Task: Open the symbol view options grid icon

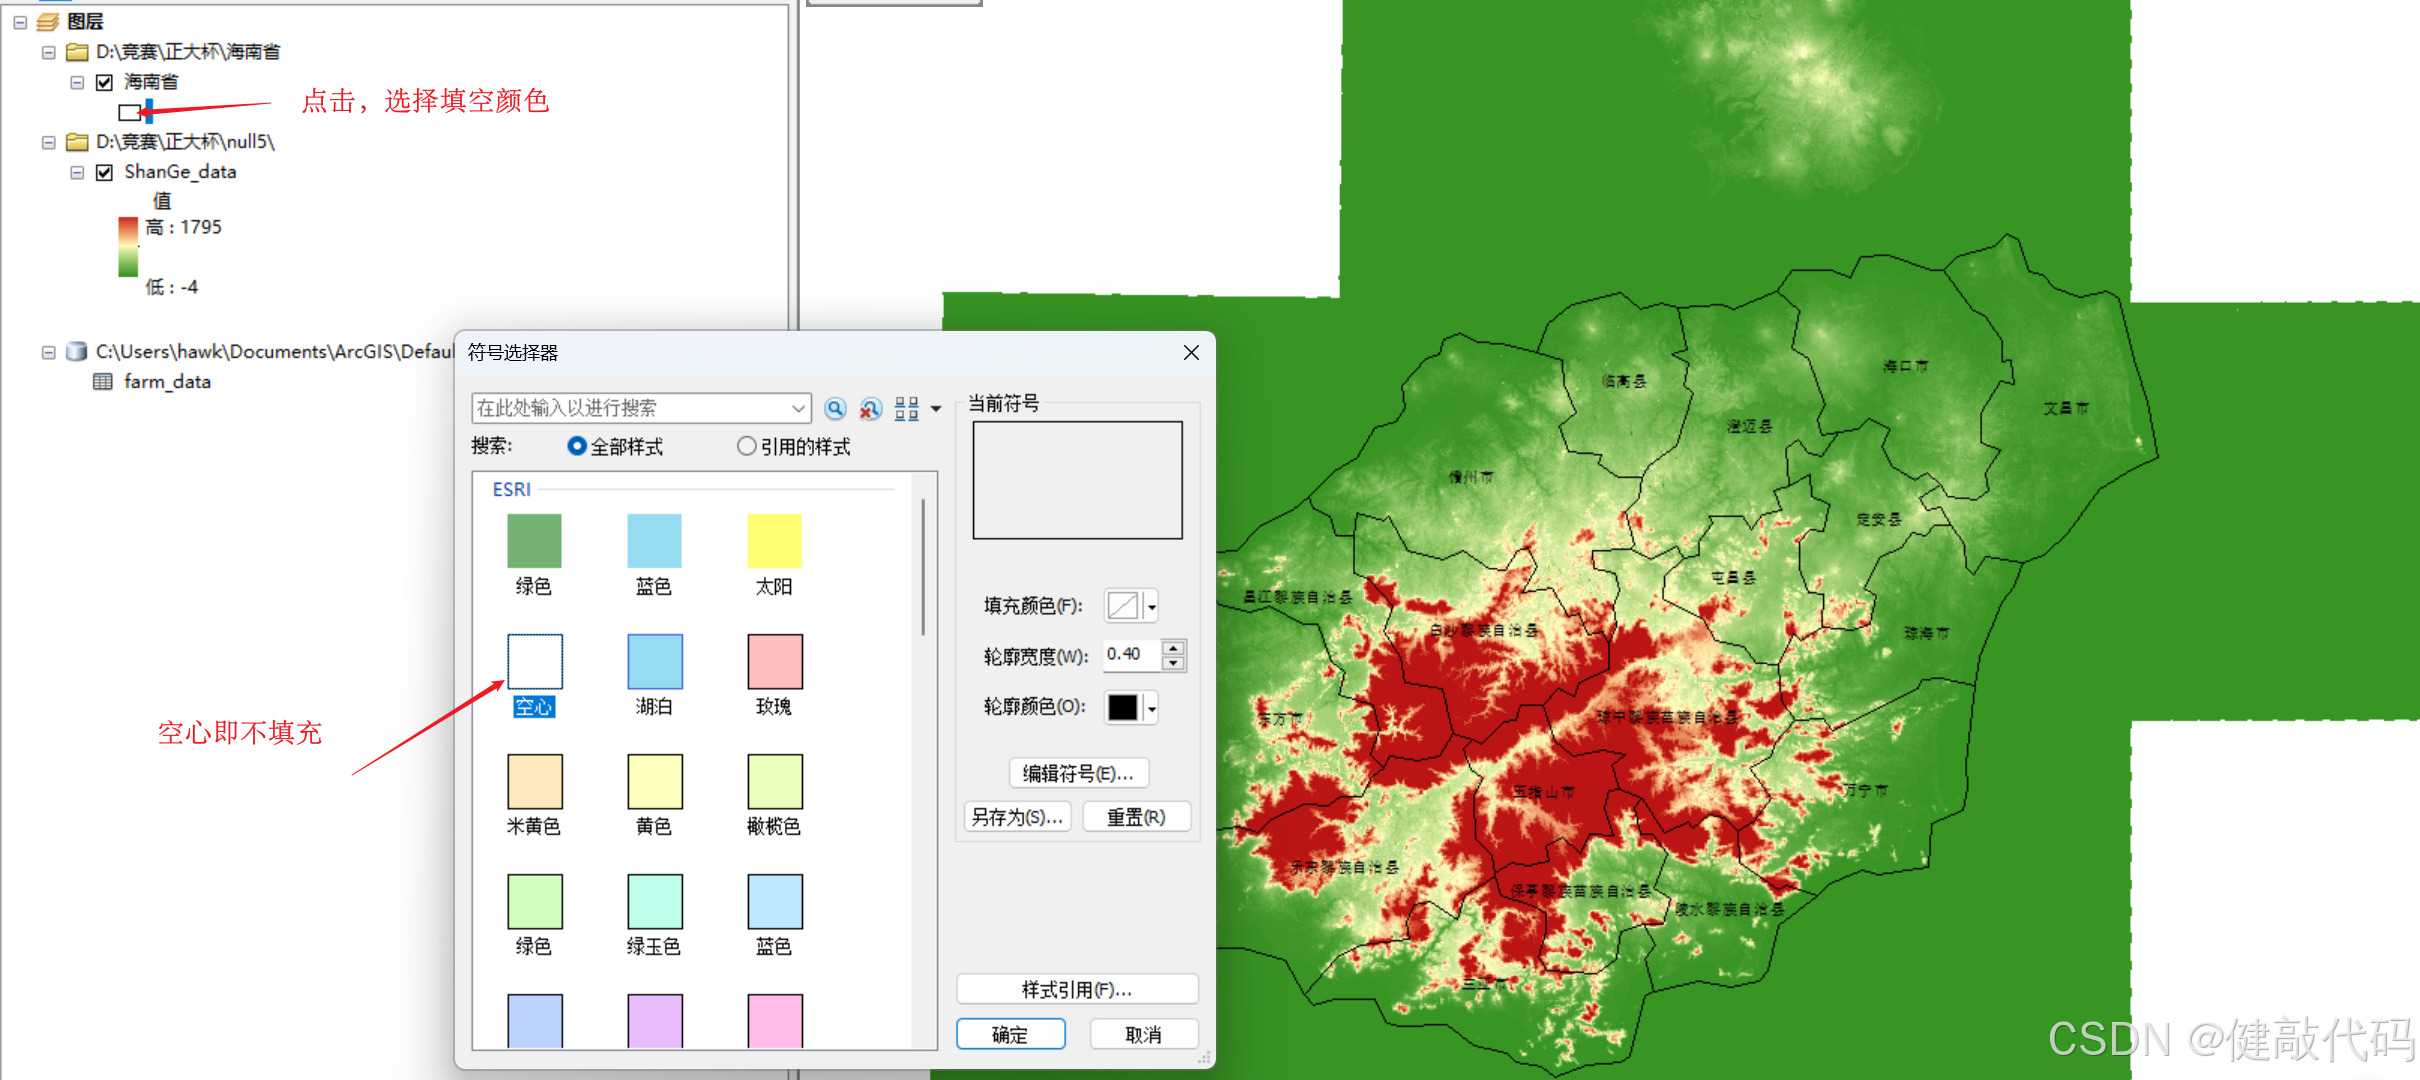Action: point(907,408)
